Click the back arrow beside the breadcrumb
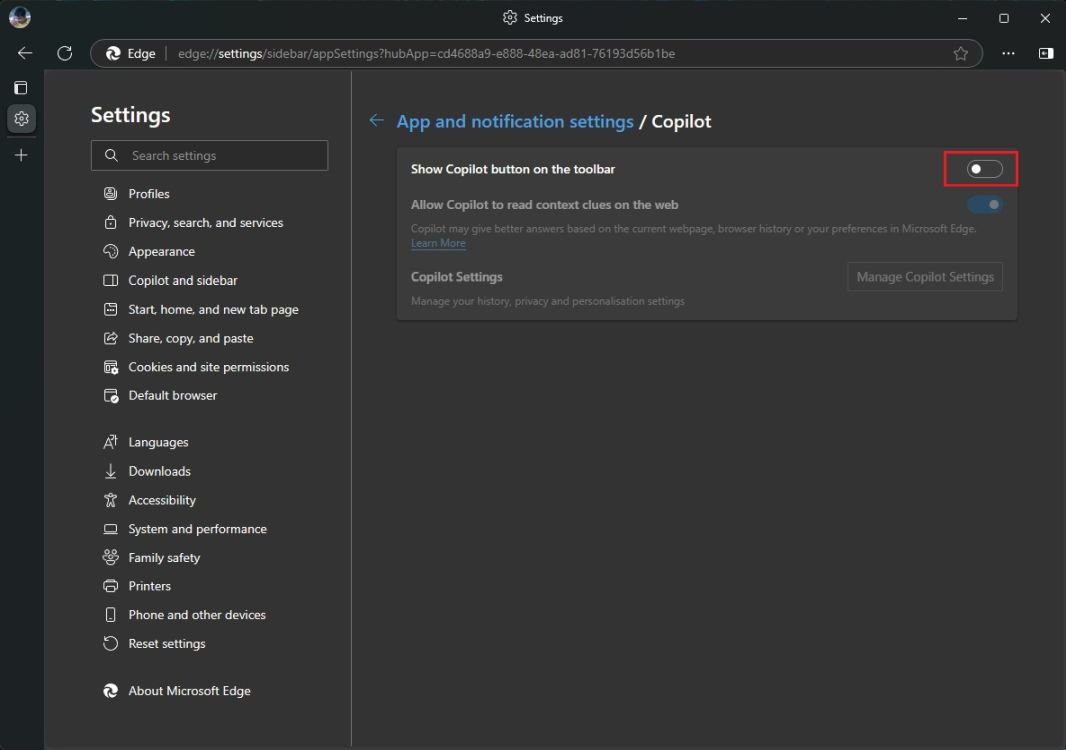Viewport: 1066px width, 750px height. tap(376, 120)
